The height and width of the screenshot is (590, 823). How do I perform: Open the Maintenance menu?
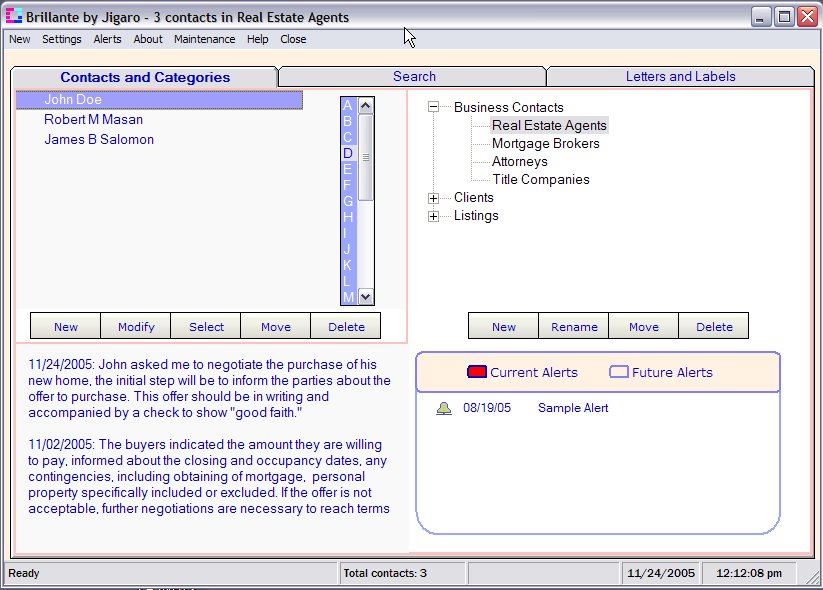click(204, 40)
